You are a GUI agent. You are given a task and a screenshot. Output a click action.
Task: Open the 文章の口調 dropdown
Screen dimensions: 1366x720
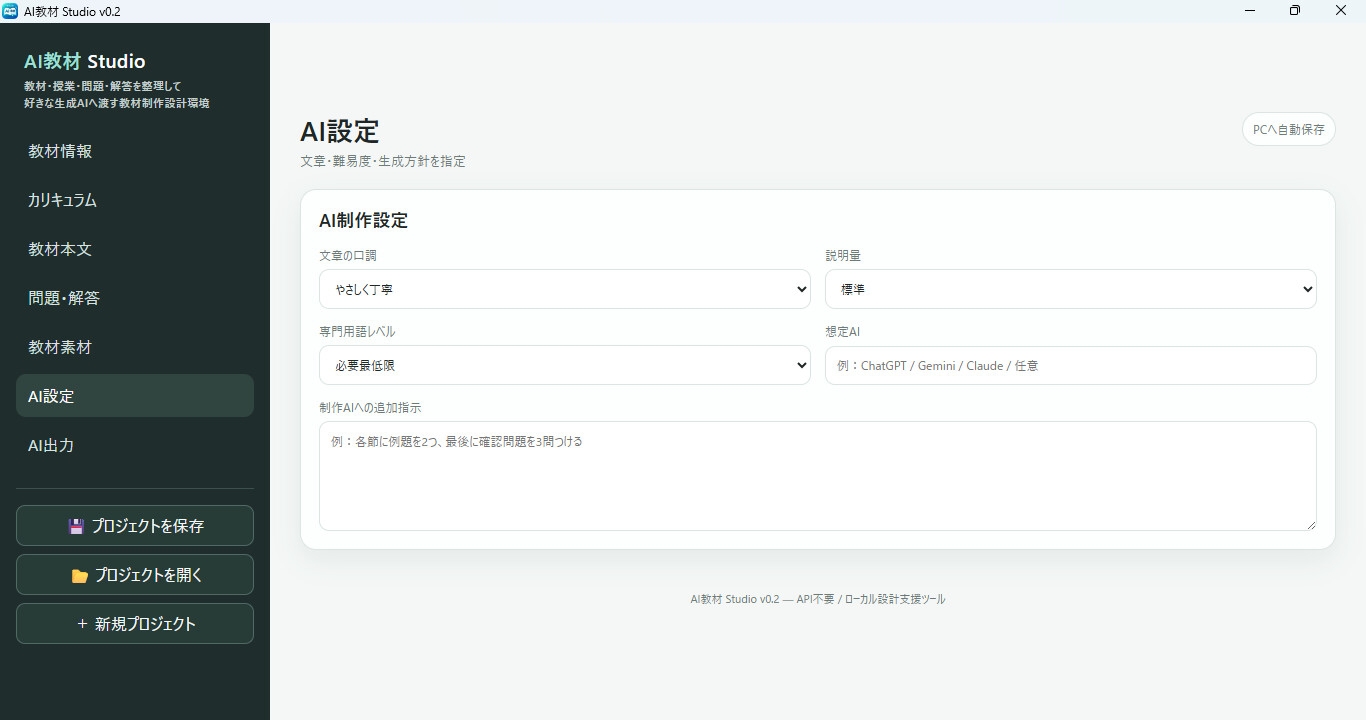pyautogui.click(x=565, y=289)
